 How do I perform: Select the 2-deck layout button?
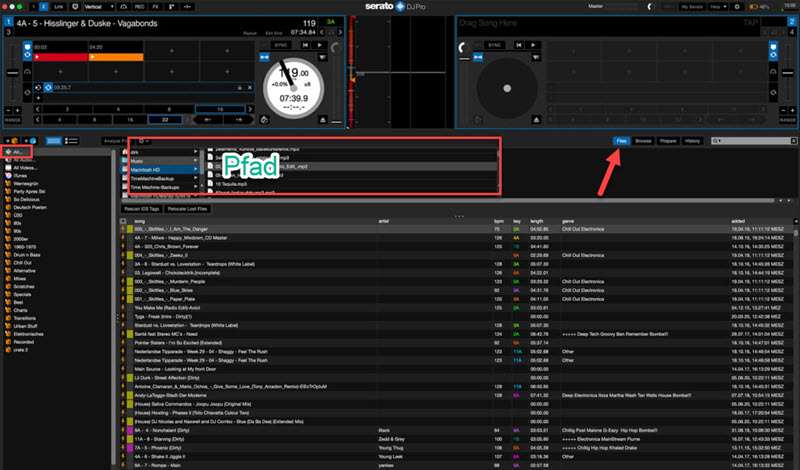(x=43, y=7)
